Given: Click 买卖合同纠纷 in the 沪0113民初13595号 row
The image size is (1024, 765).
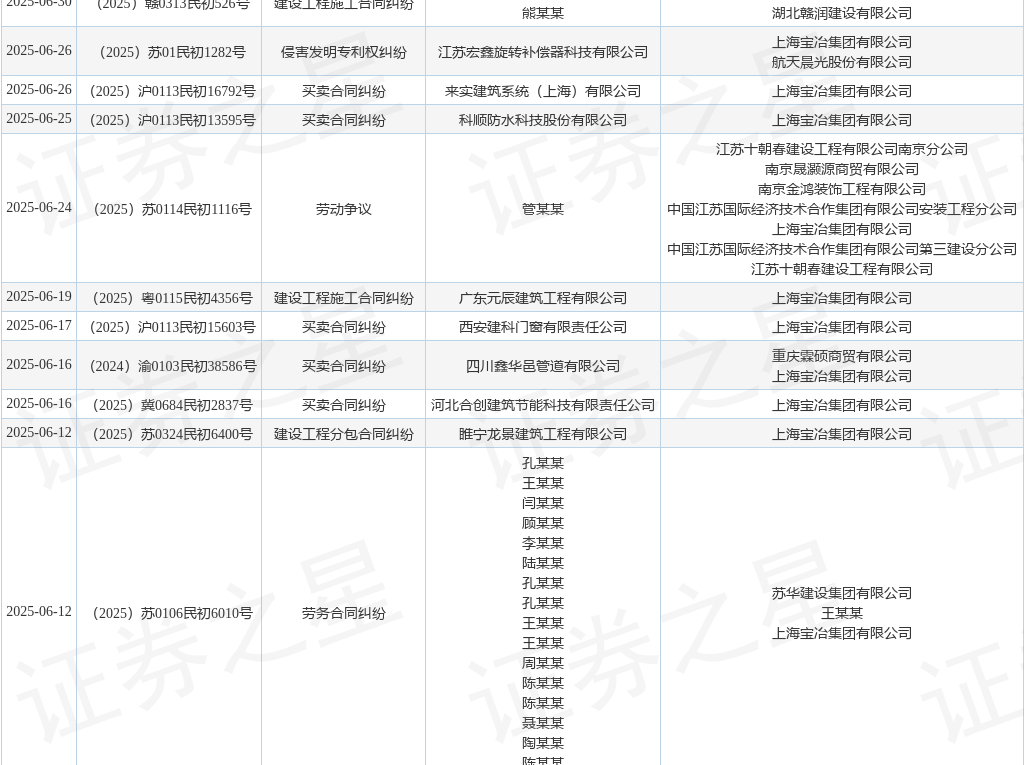Looking at the screenshot, I should [x=344, y=120].
